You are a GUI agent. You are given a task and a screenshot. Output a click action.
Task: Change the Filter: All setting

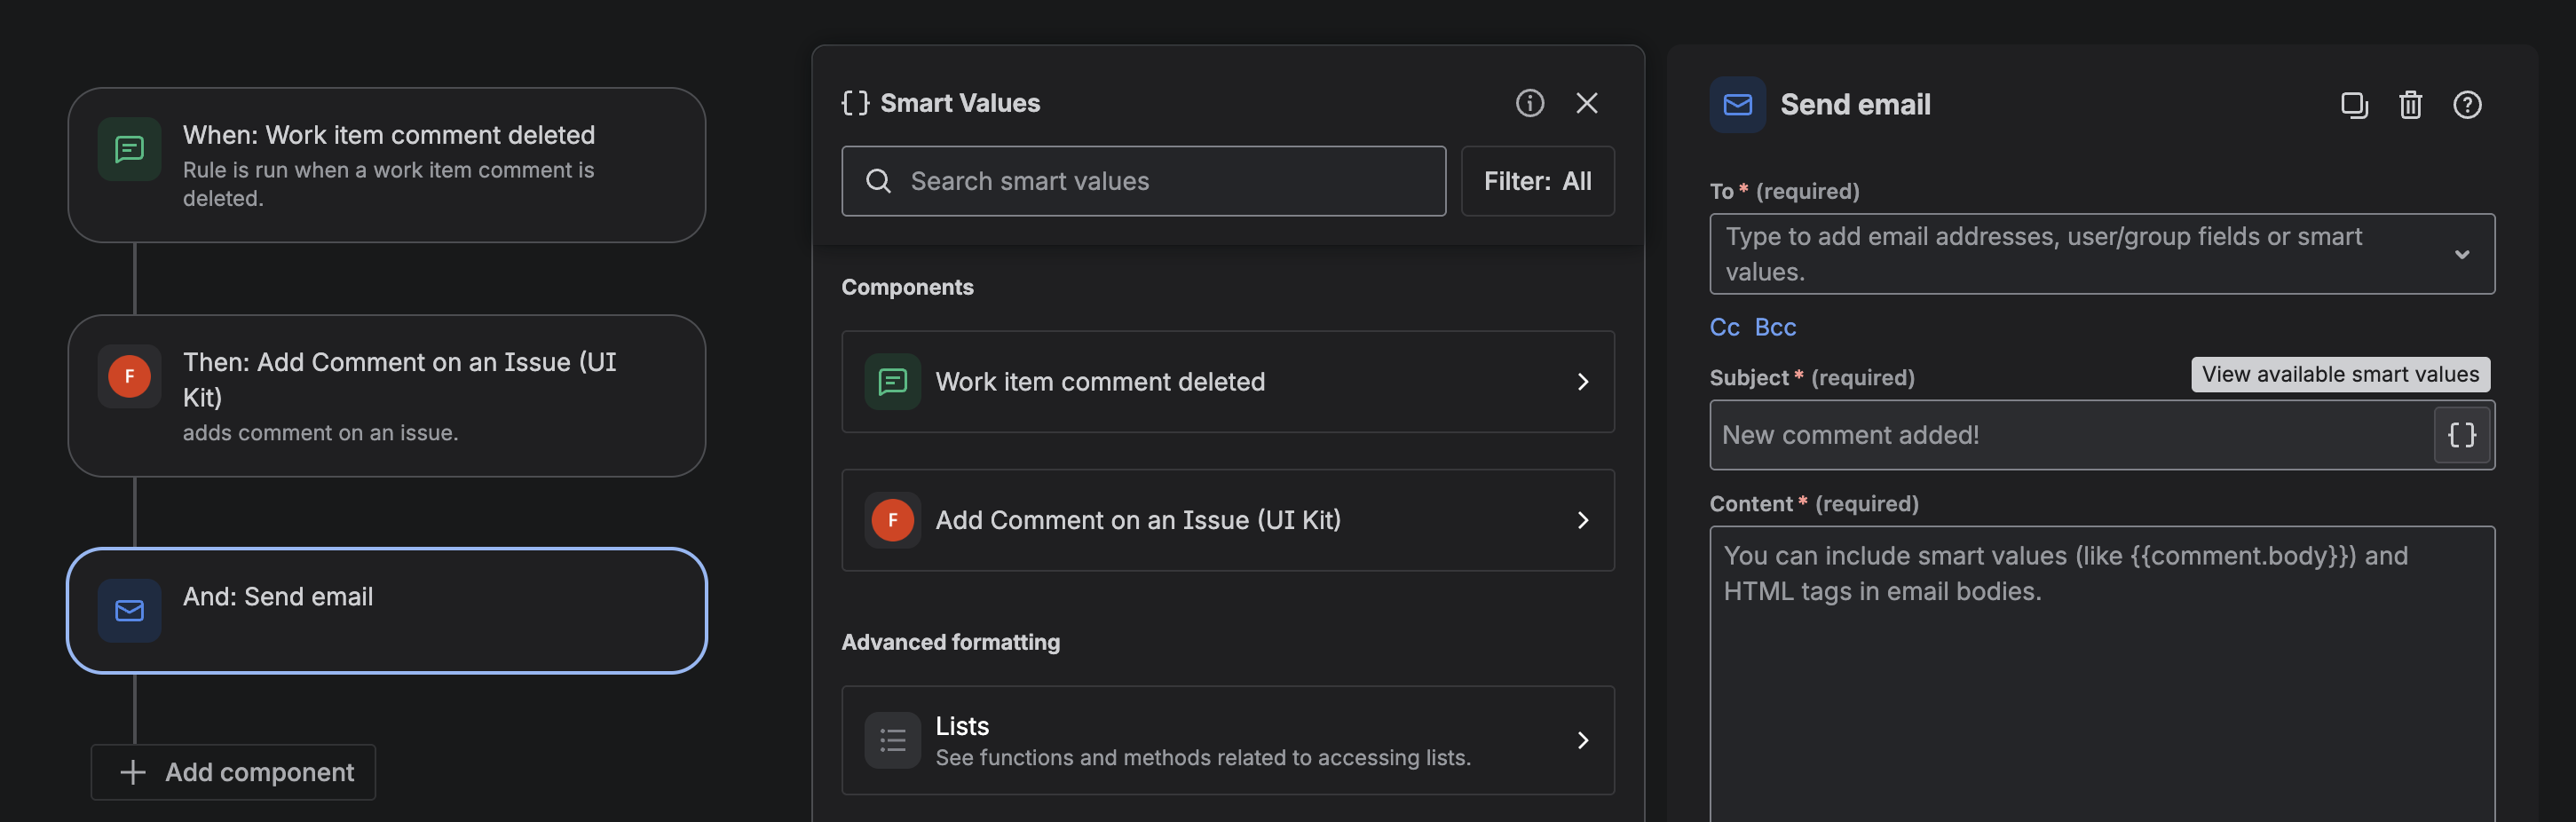pos(1537,181)
